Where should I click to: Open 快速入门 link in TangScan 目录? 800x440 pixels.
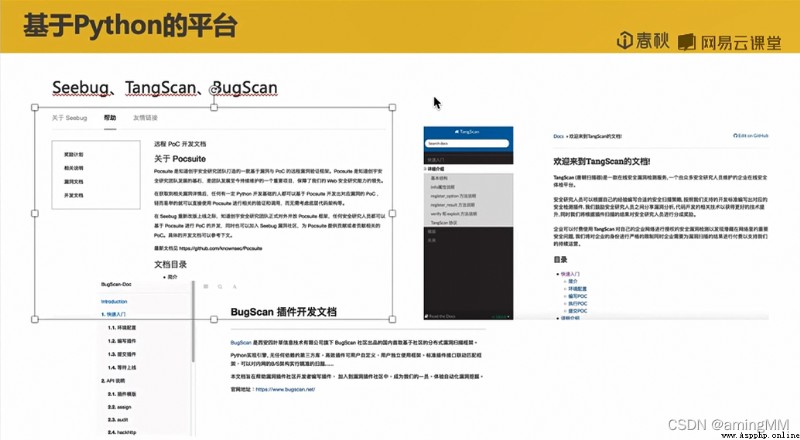570,274
